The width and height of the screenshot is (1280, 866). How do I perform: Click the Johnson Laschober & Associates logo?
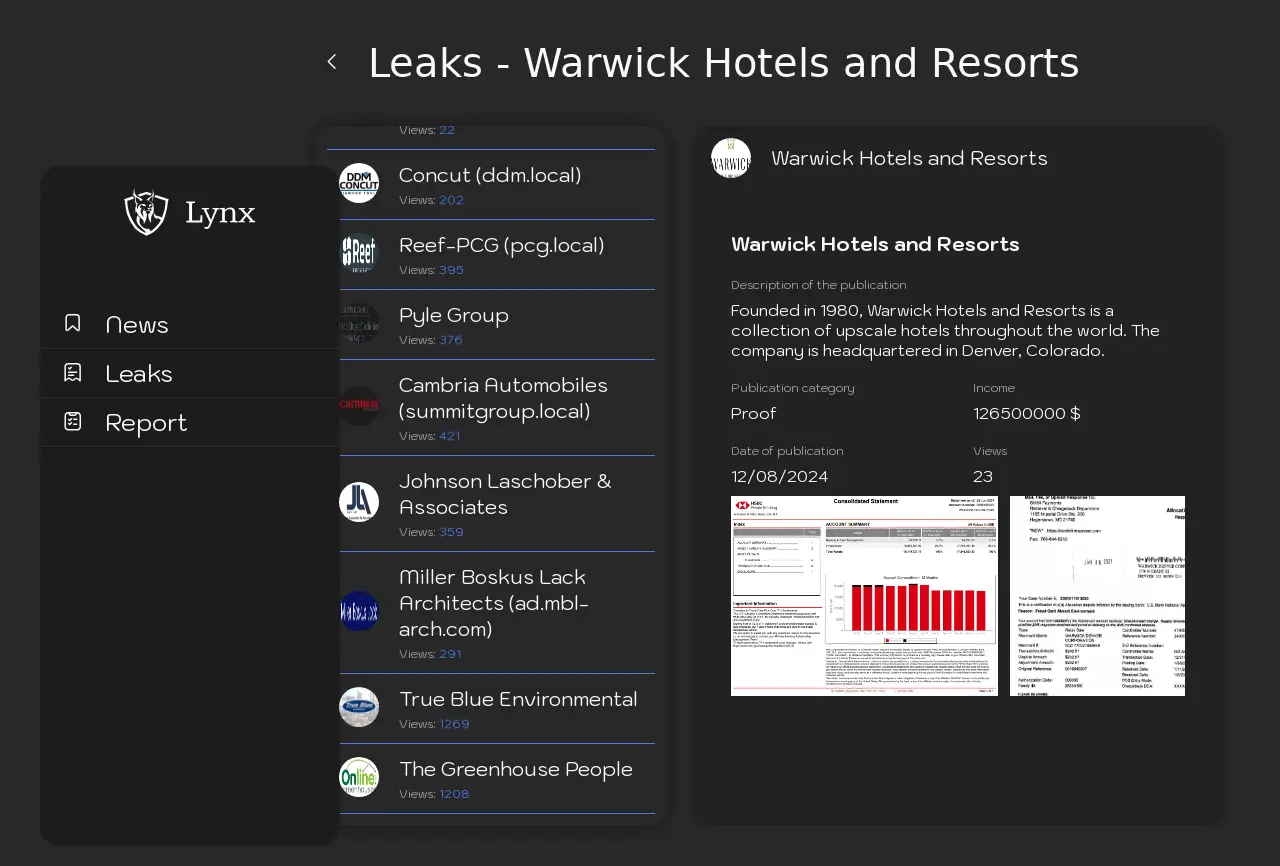click(359, 502)
